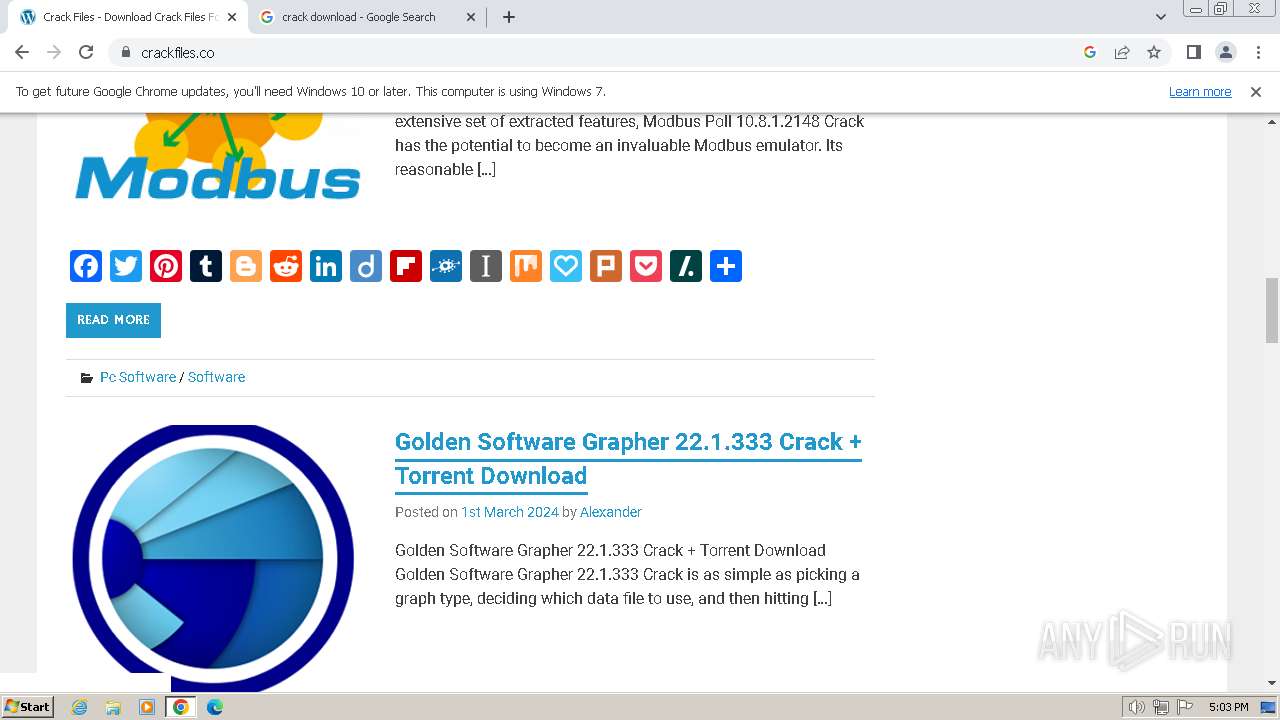Click the 5:03 PM clock

click(x=1229, y=707)
